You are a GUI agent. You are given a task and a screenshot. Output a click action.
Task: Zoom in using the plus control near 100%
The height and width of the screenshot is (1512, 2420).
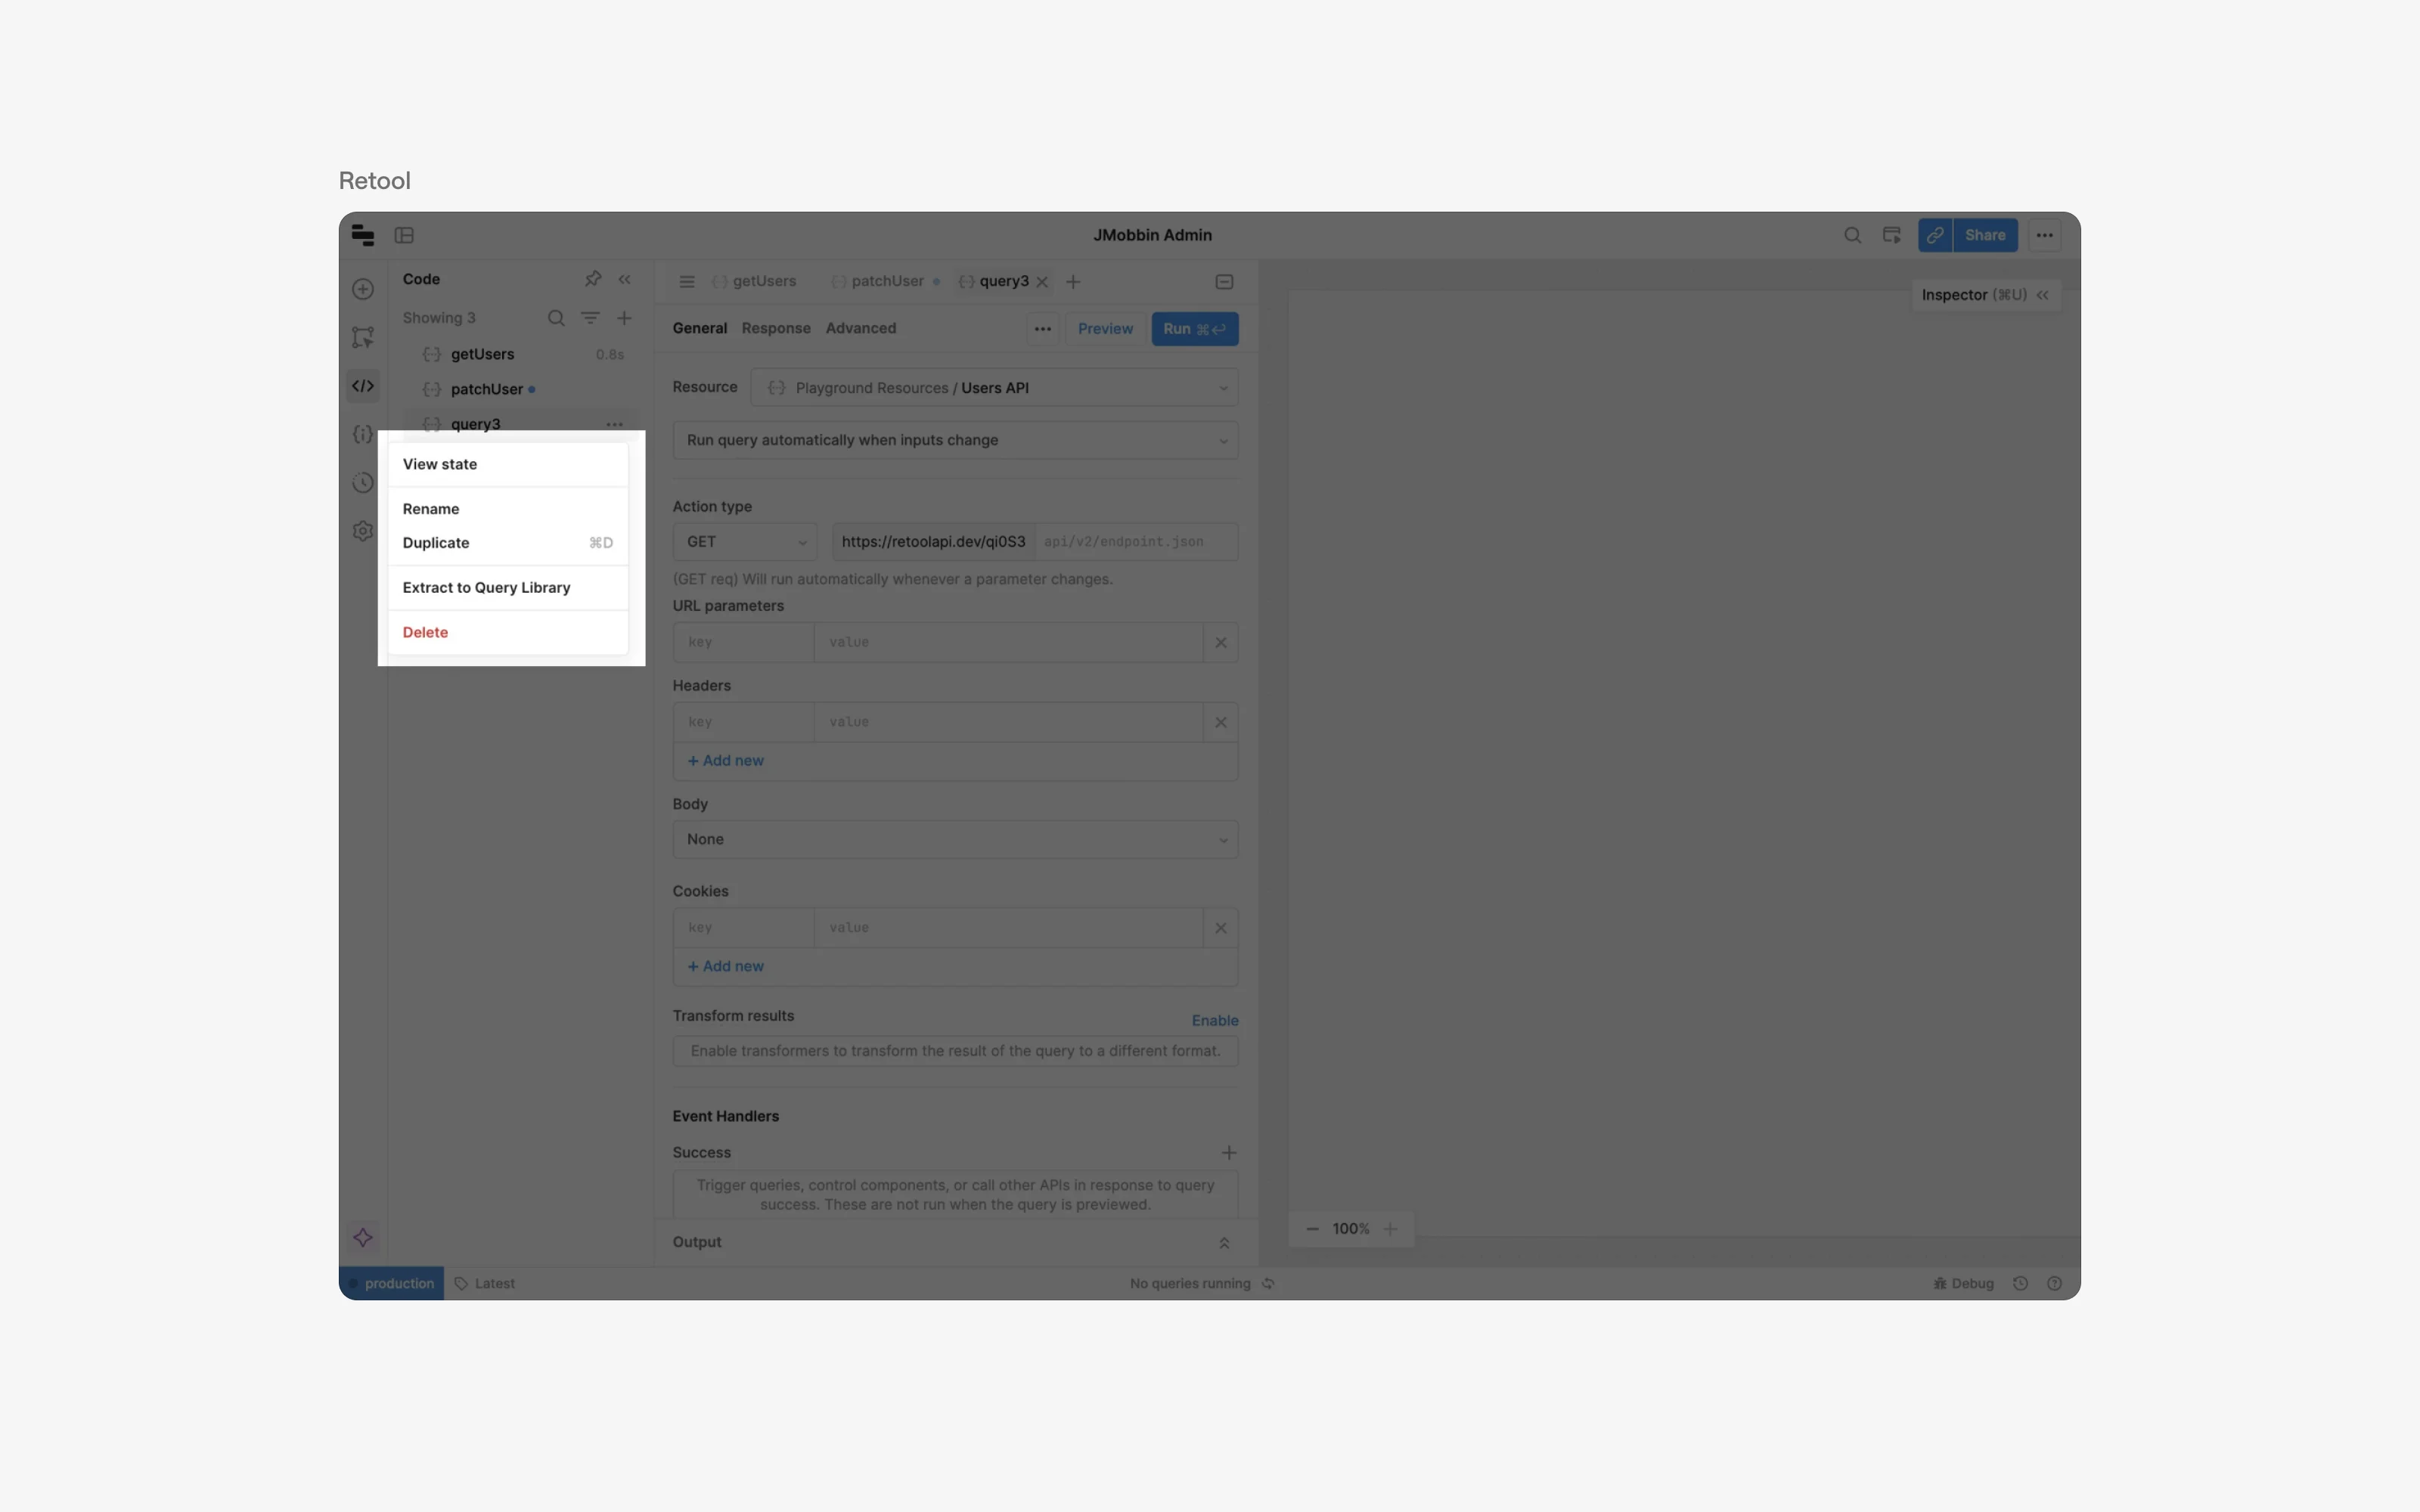1391,1228
